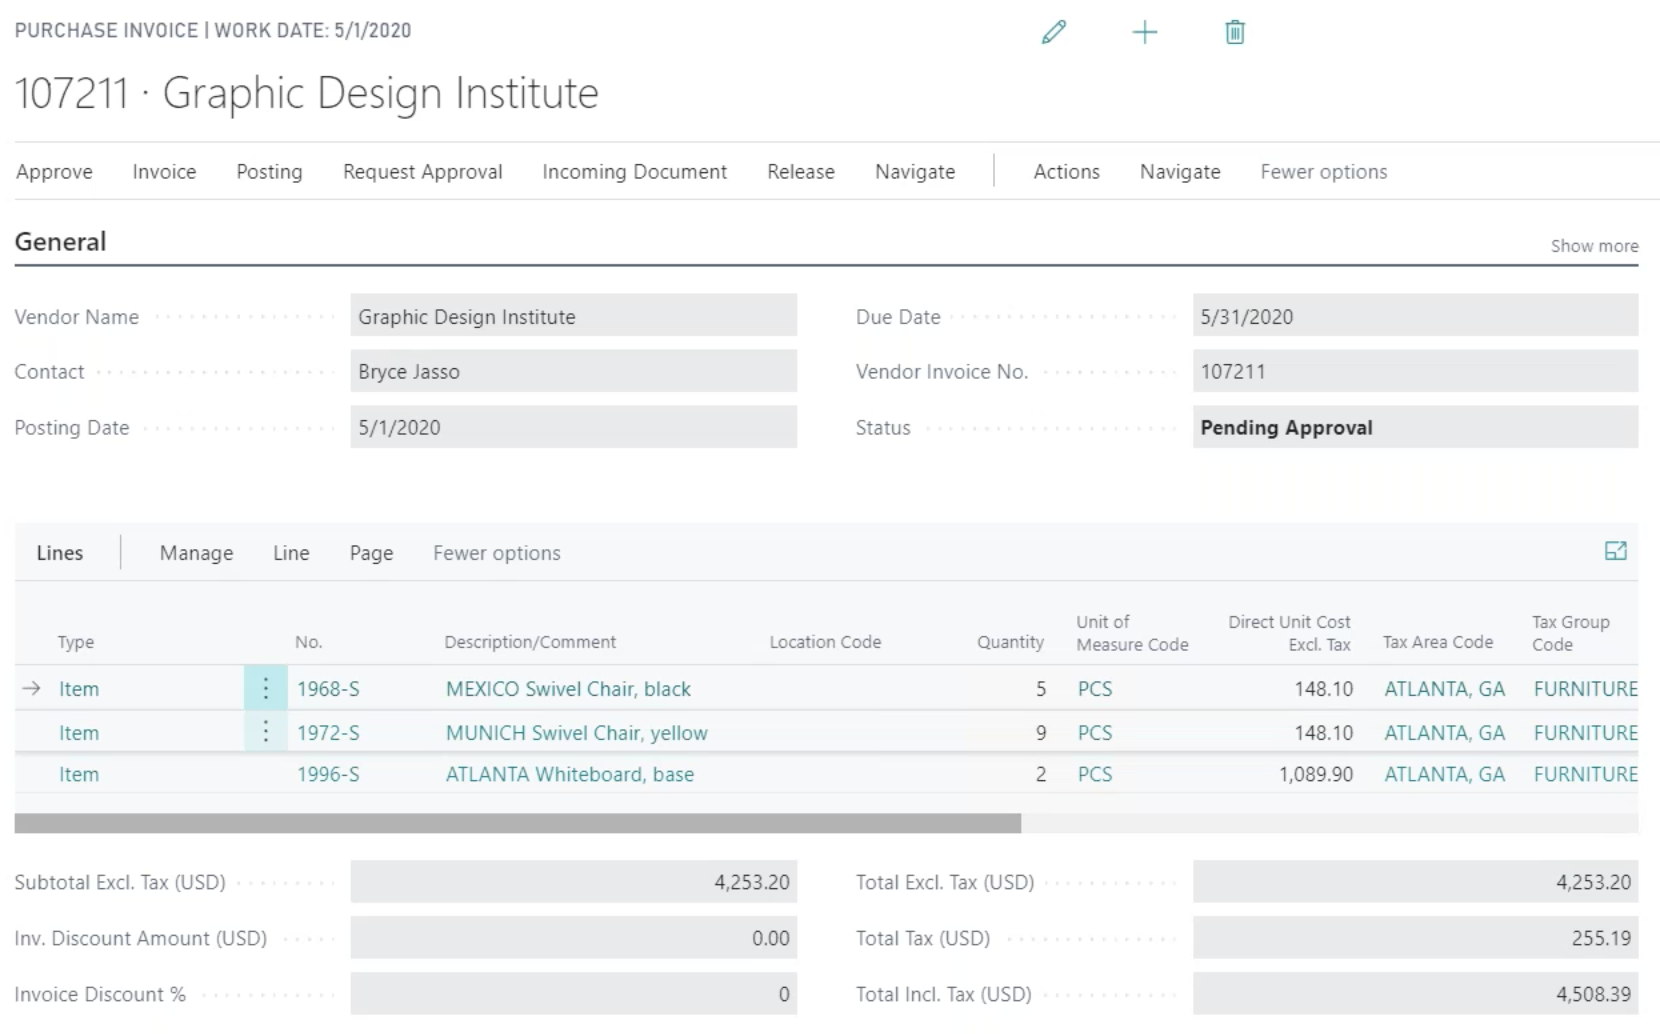Click the pencil edit icon
The height and width of the screenshot is (1034, 1660).
1053,32
